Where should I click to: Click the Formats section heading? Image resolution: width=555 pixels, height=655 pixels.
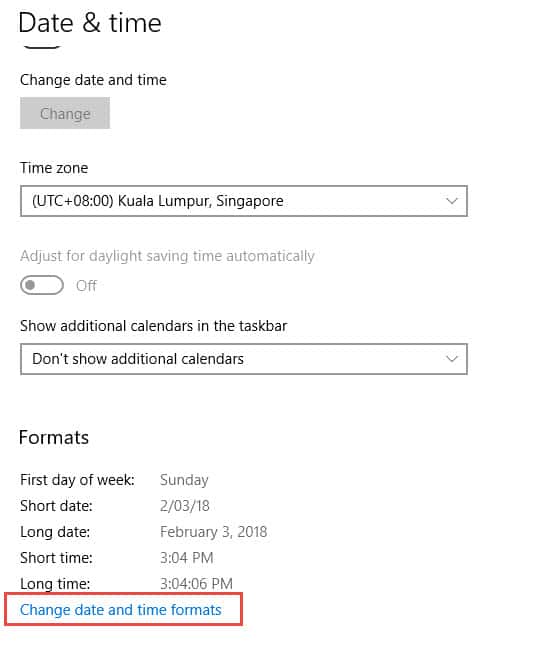[x=54, y=437]
